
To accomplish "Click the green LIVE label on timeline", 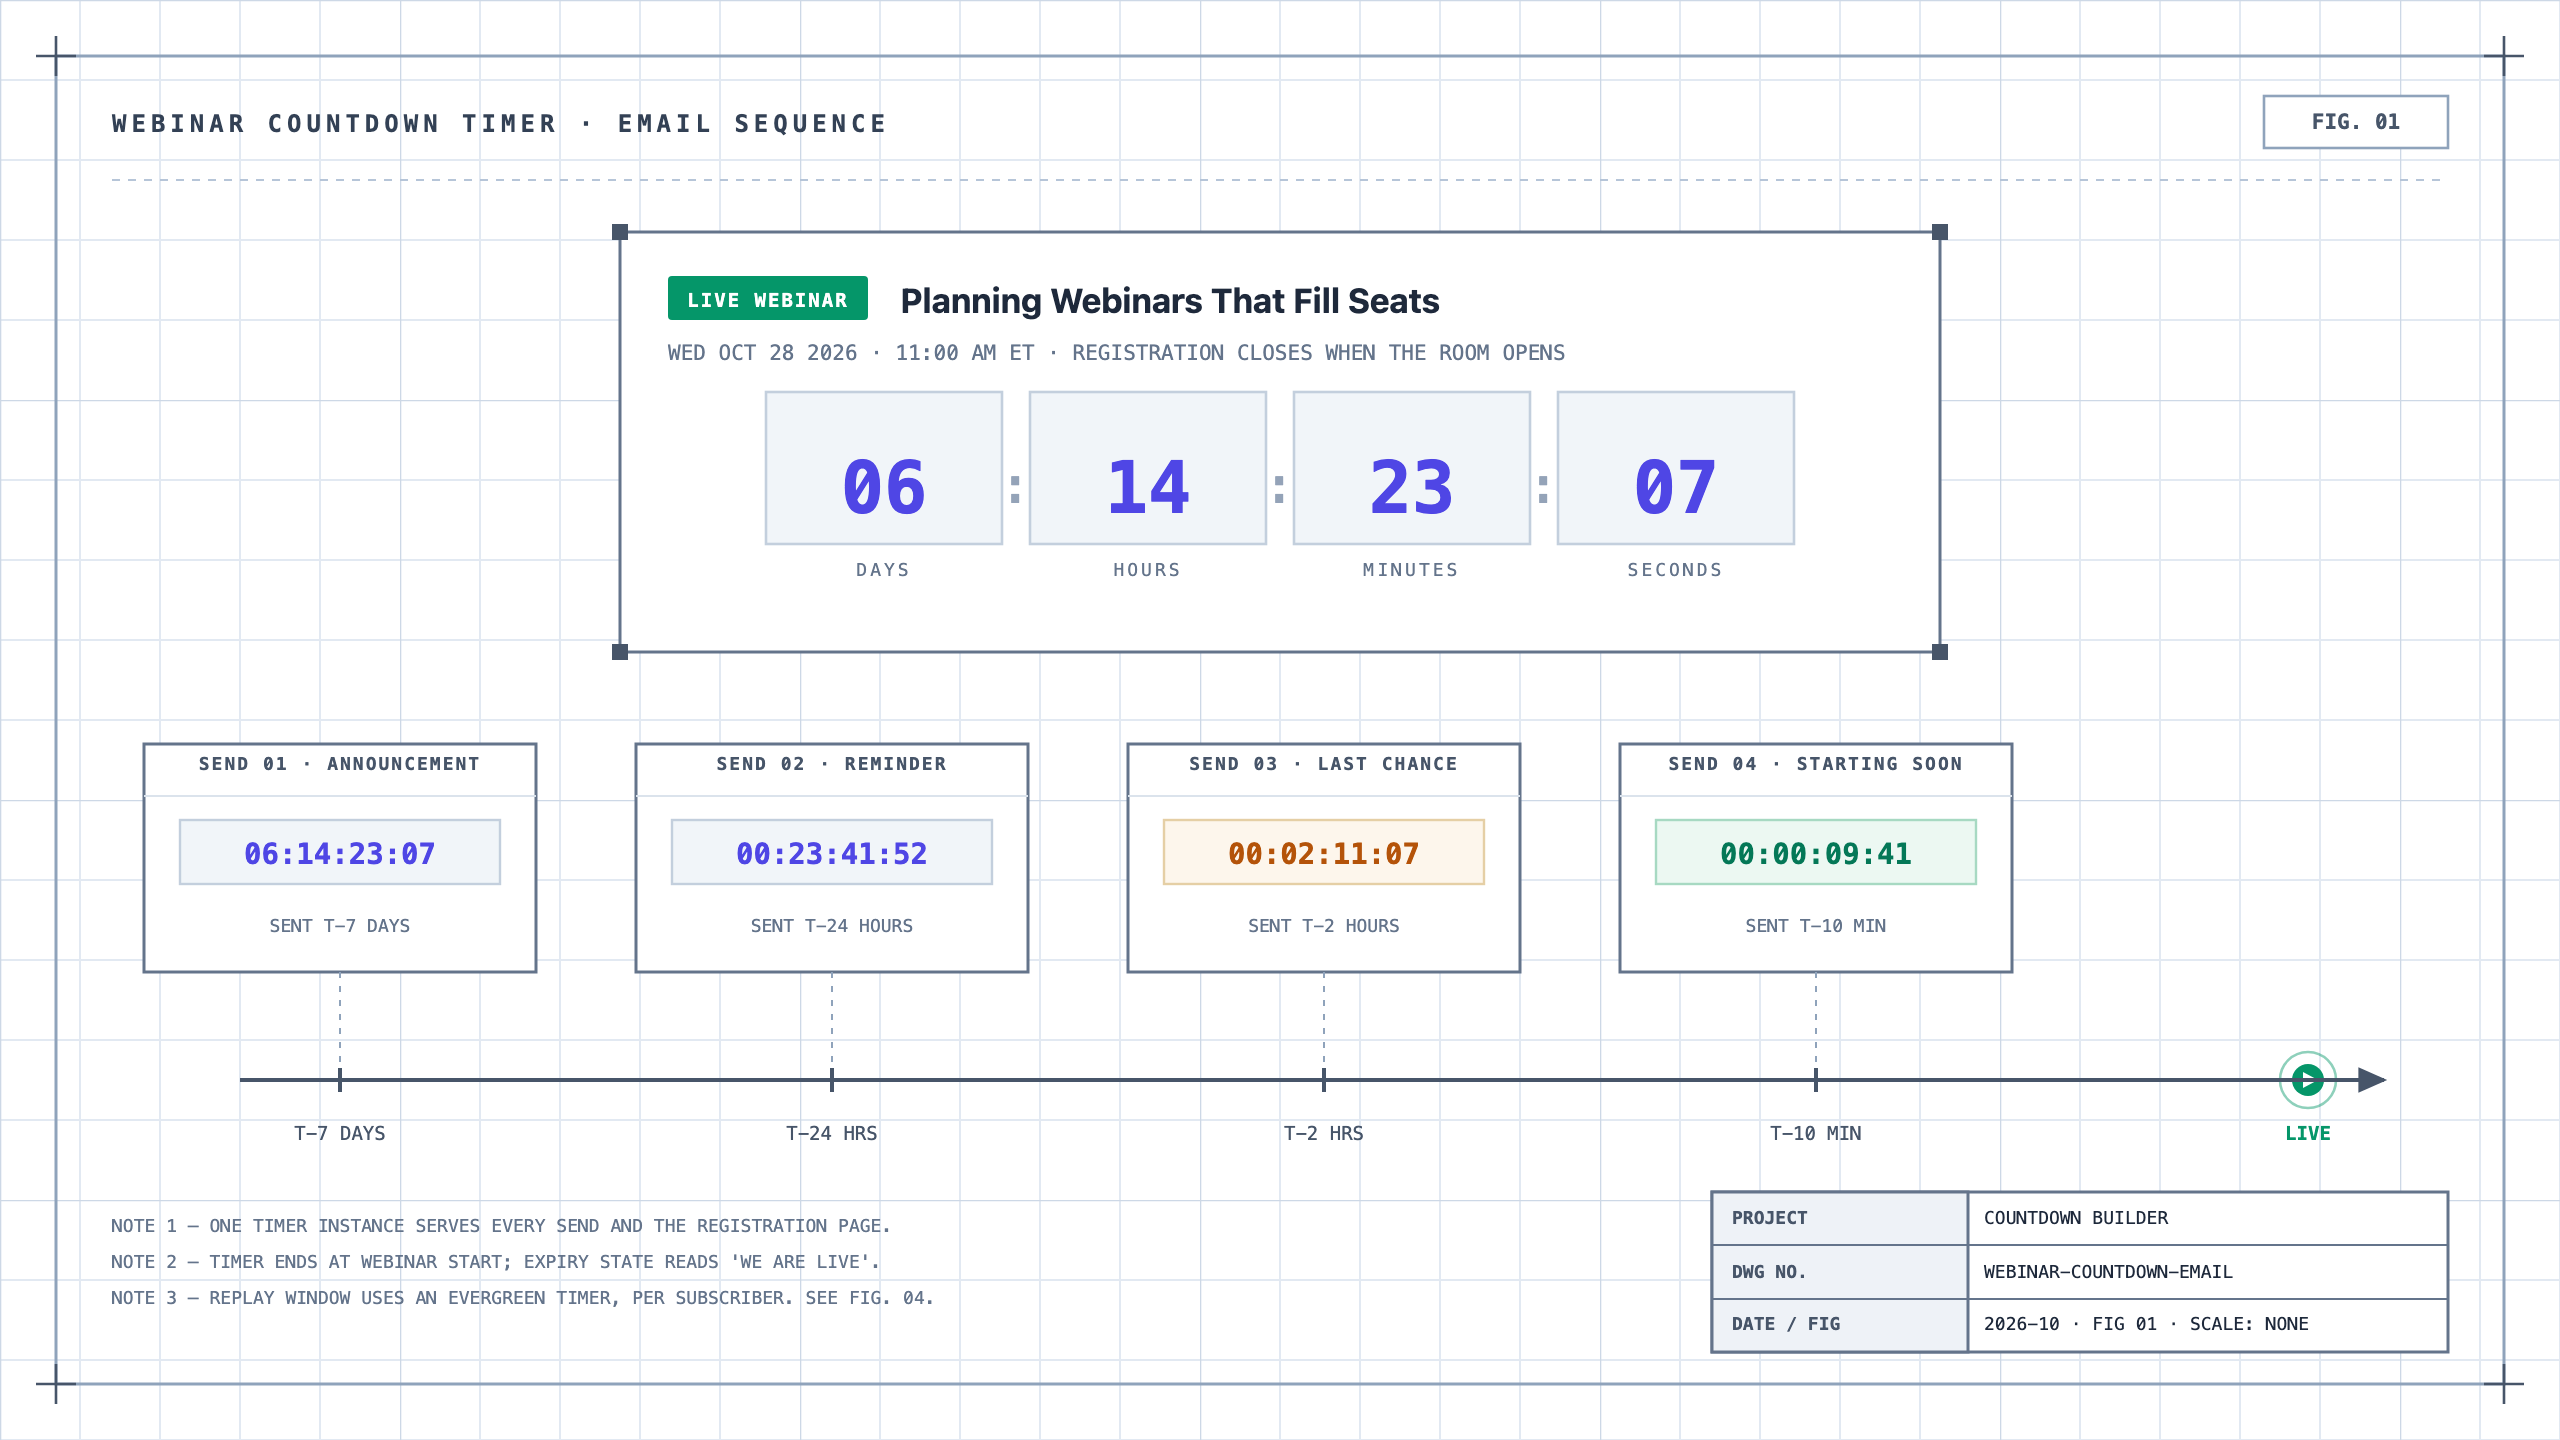I will click(2307, 1133).
